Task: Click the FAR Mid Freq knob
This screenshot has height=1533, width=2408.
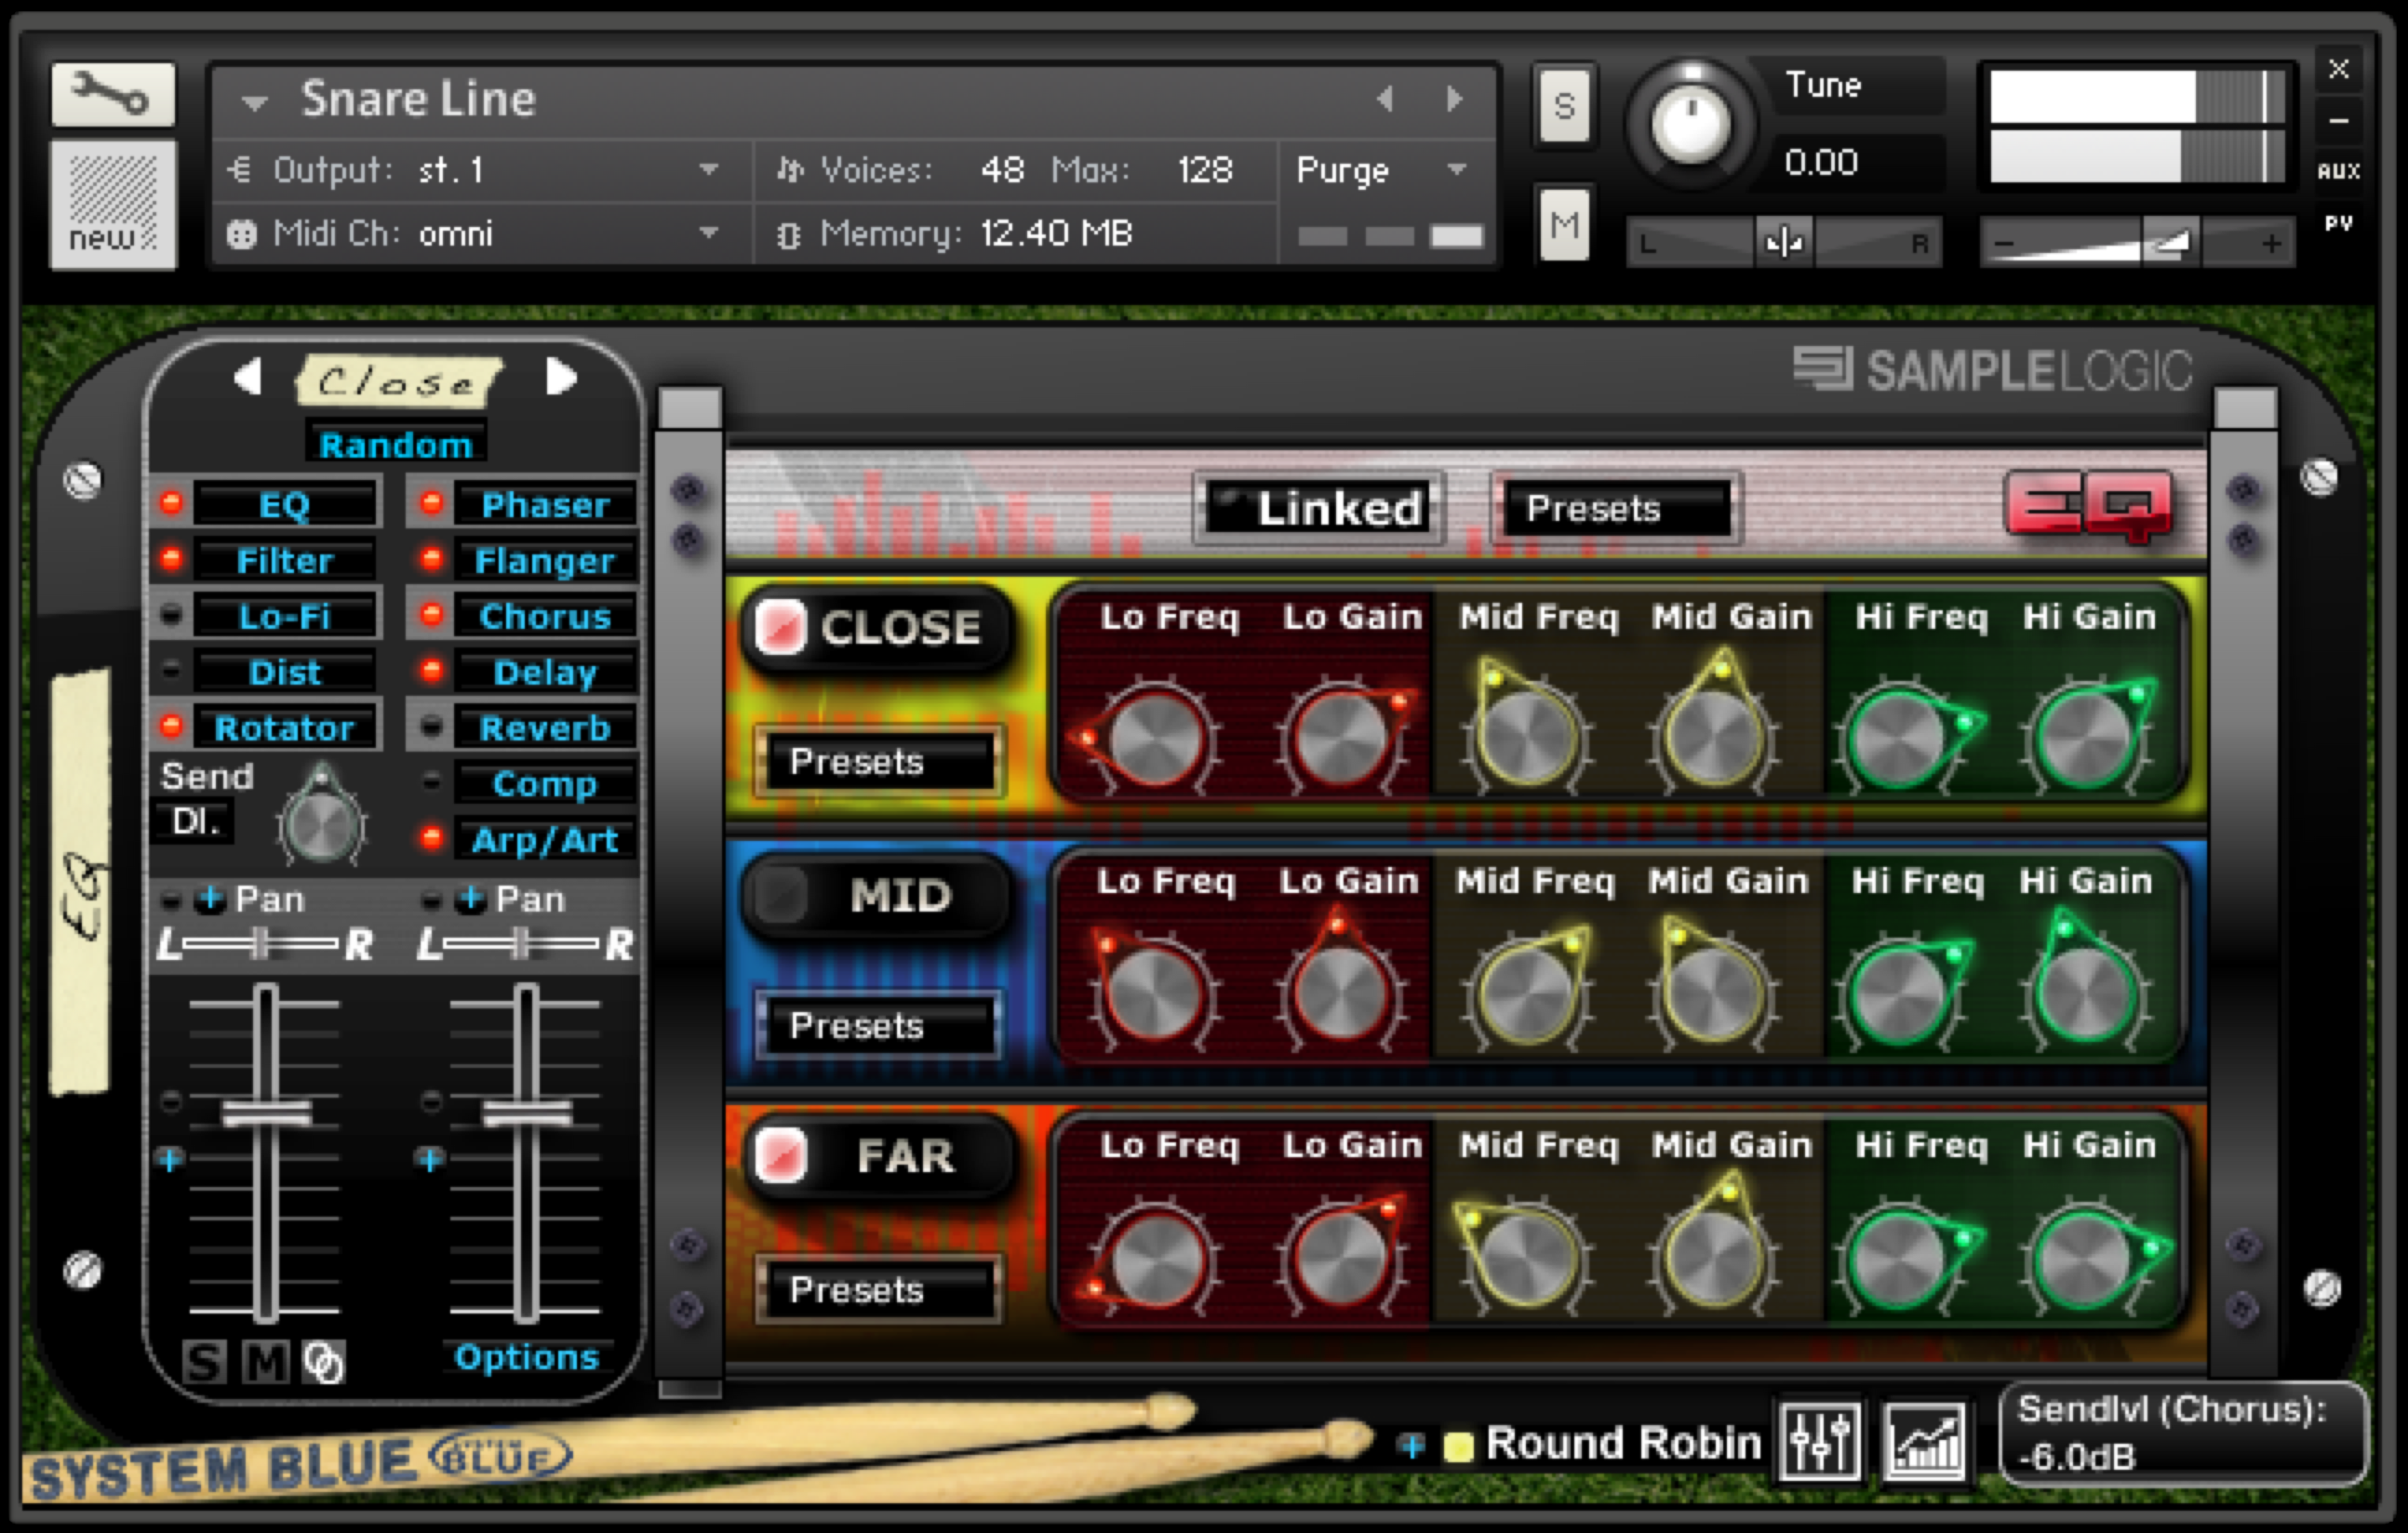Action: [1526, 1260]
